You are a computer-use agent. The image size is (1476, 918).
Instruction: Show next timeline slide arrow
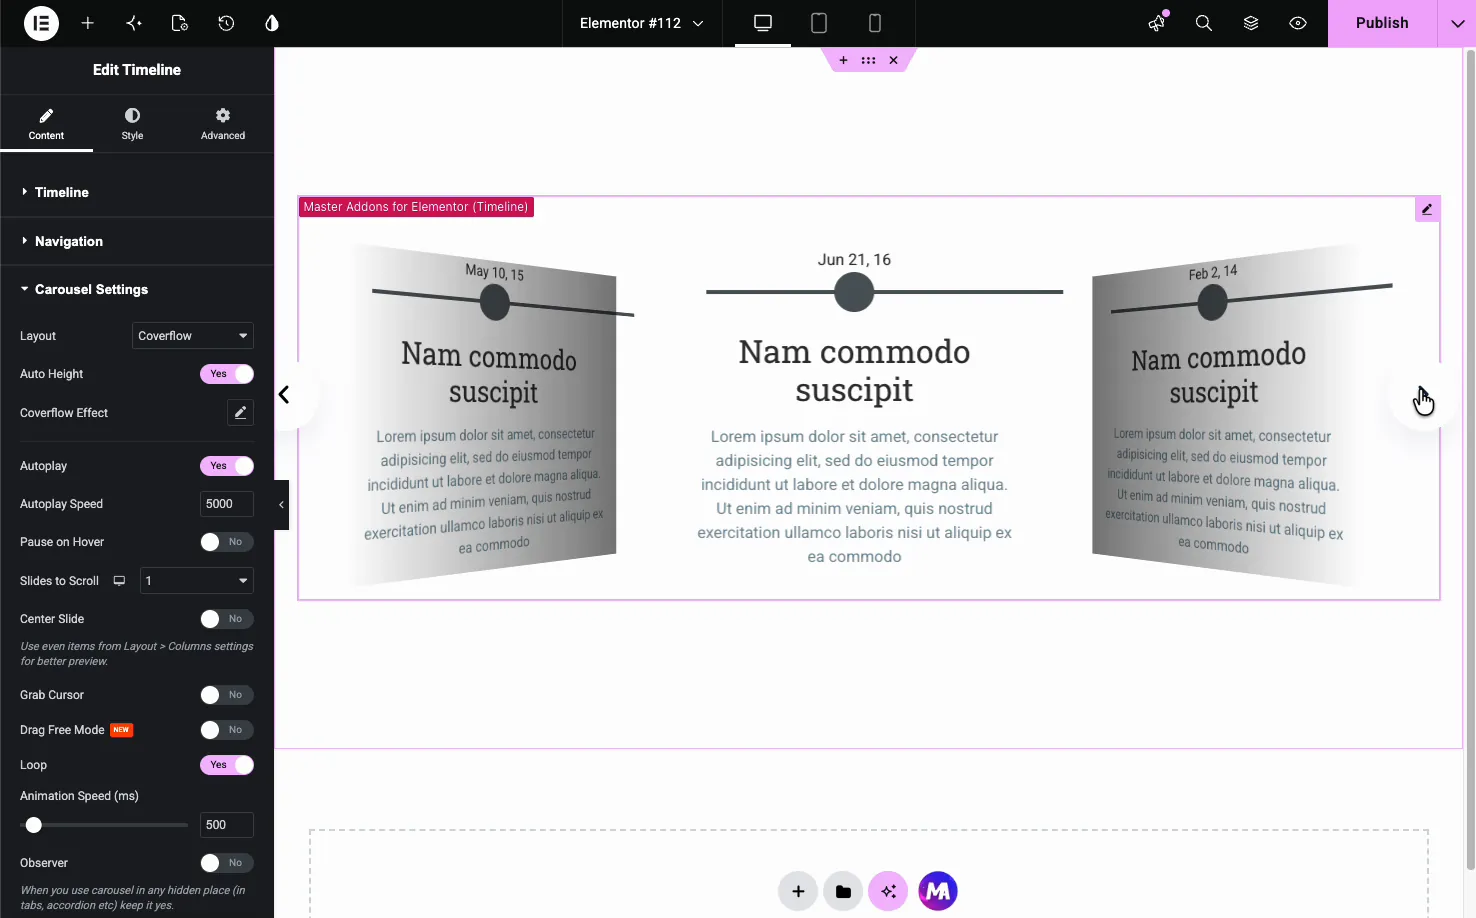coord(1422,397)
